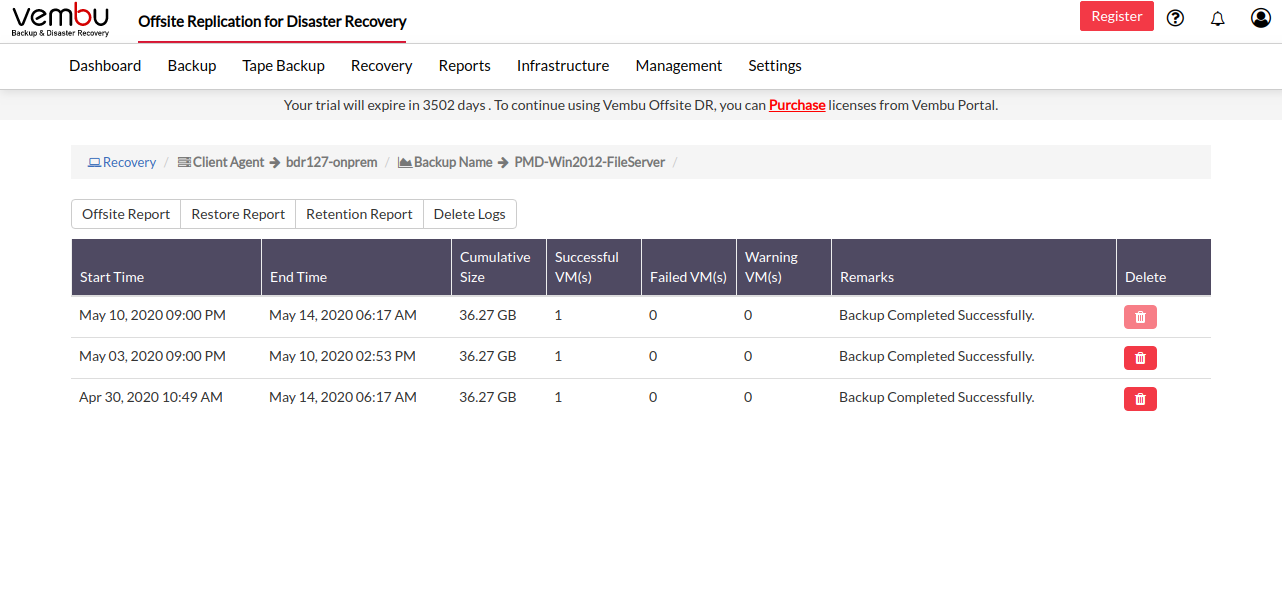The image size is (1282, 610).
Task: Open the Settings menu
Action: [775, 66]
